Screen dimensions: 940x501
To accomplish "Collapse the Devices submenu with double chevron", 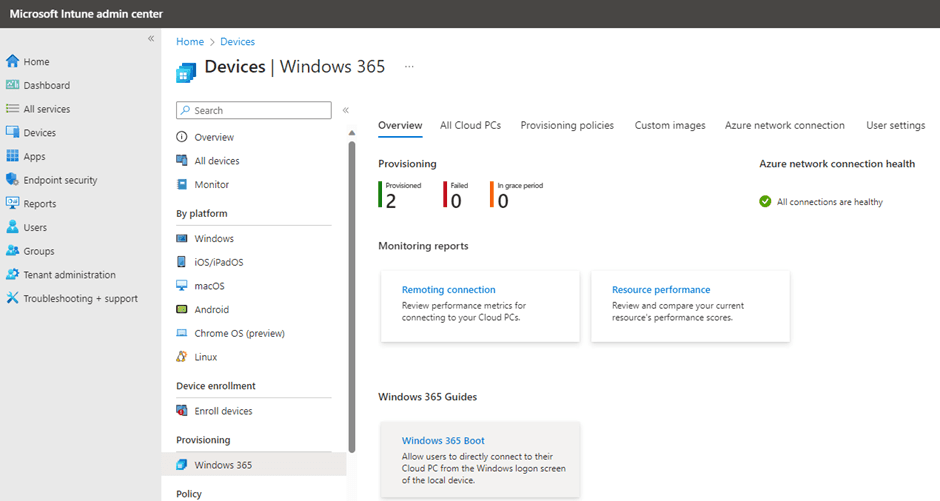I will click(346, 110).
